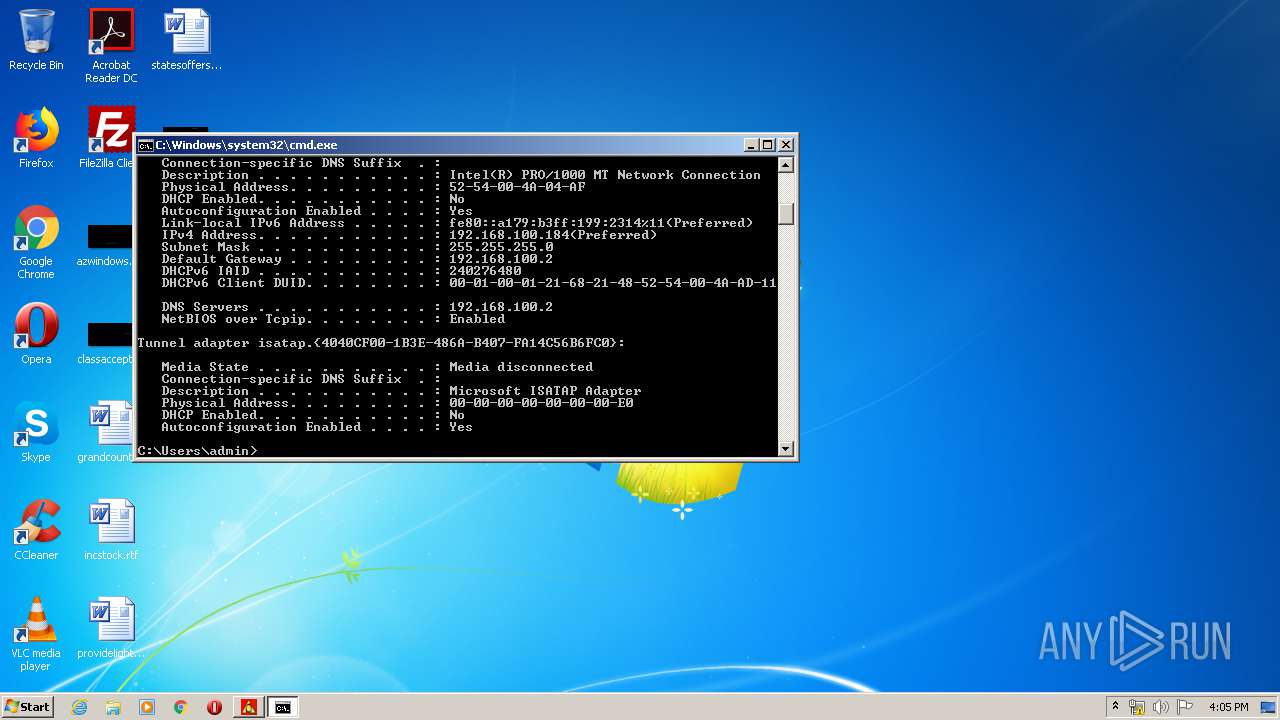
Task: Select the classaccept desktop file
Action: click(104, 344)
